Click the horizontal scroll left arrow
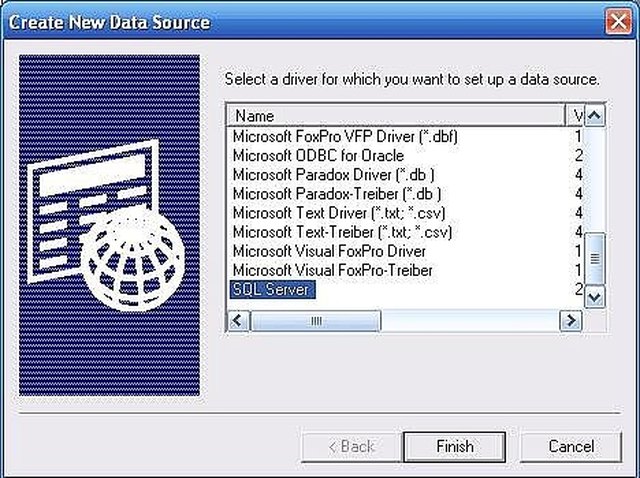640x478 pixels. click(238, 320)
